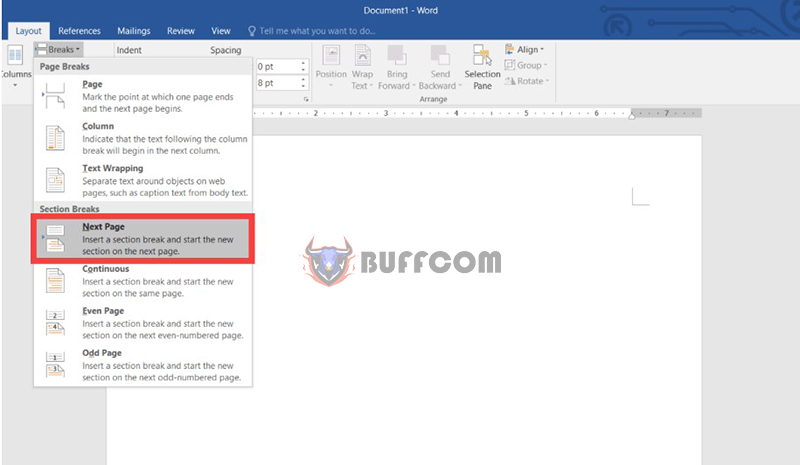Open the Mailings tab
This screenshot has width=800, height=465.
134,31
